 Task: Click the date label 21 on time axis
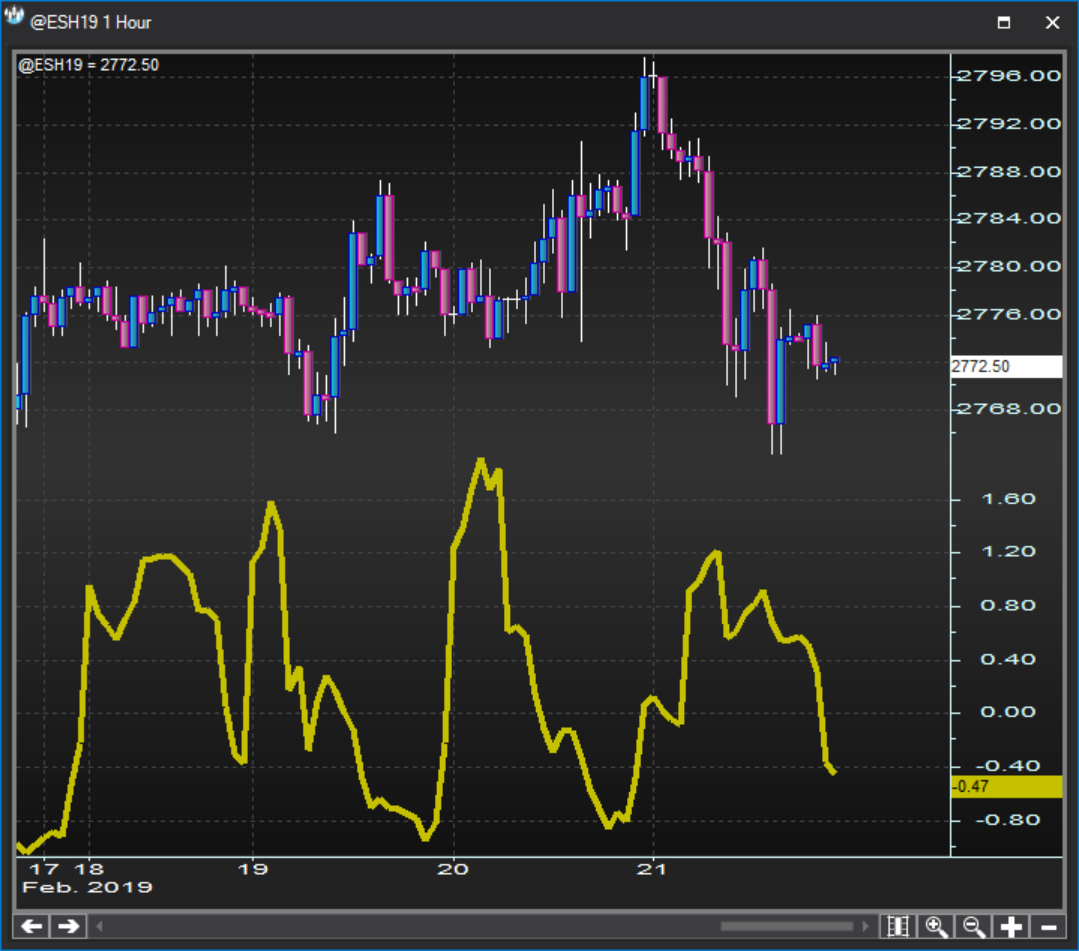652,869
